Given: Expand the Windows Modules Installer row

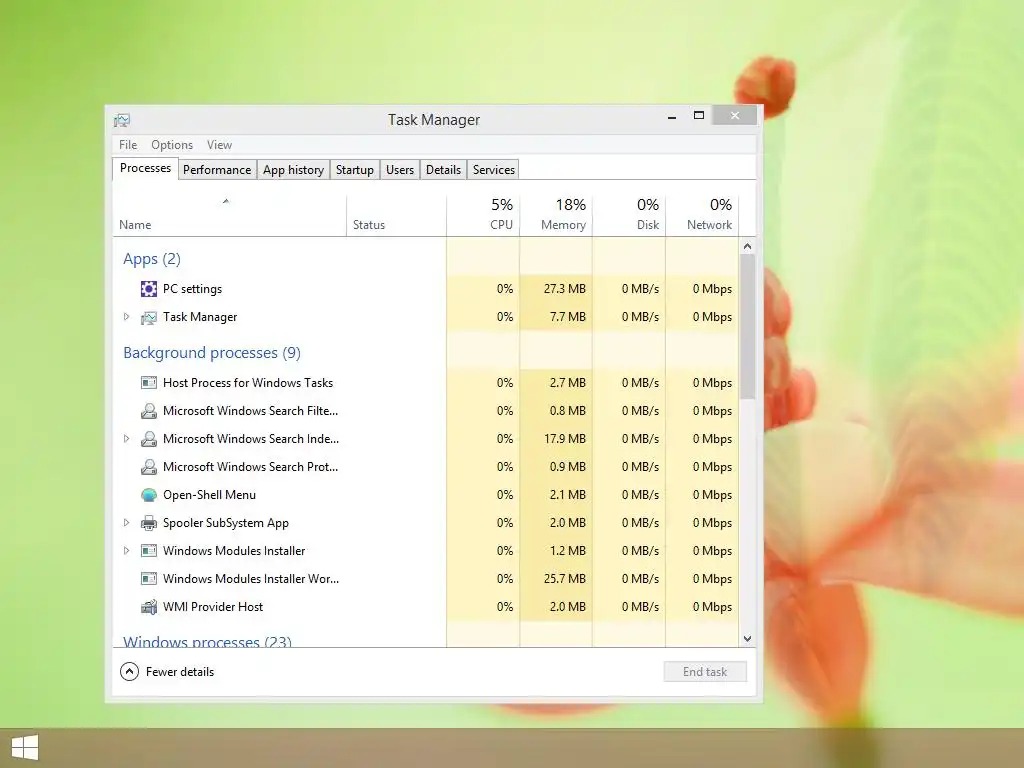Looking at the screenshot, I should click(x=126, y=551).
